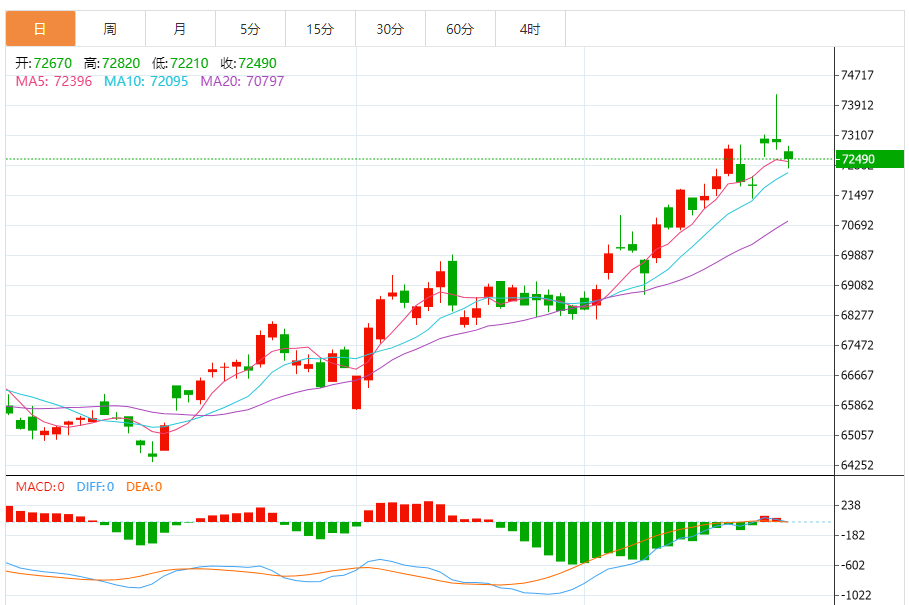Click the opening price 开:72670
This screenshot has height=605, width=909.
coord(43,63)
